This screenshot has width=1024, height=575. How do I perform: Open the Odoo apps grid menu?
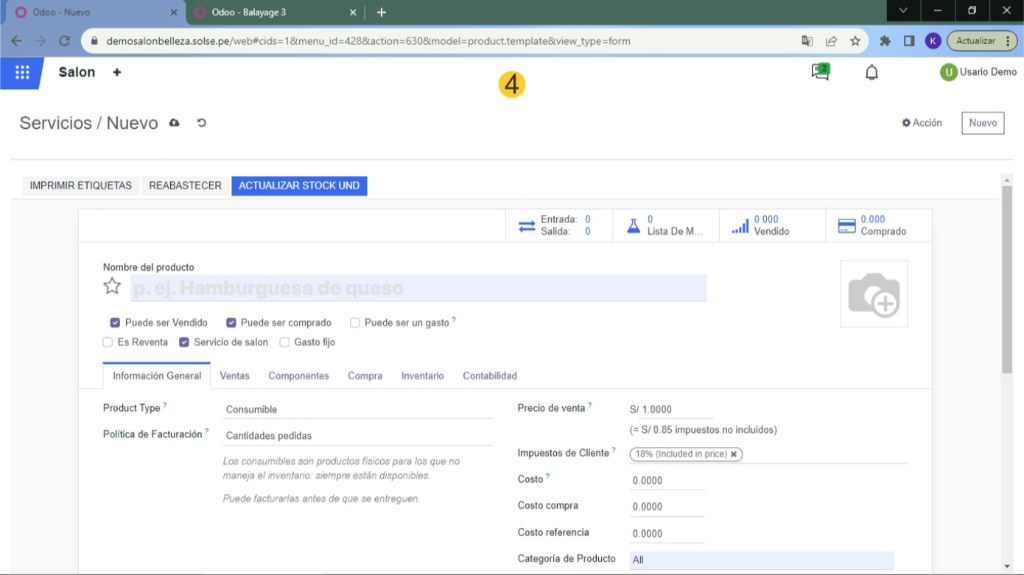pyautogui.click(x=22, y=73)
